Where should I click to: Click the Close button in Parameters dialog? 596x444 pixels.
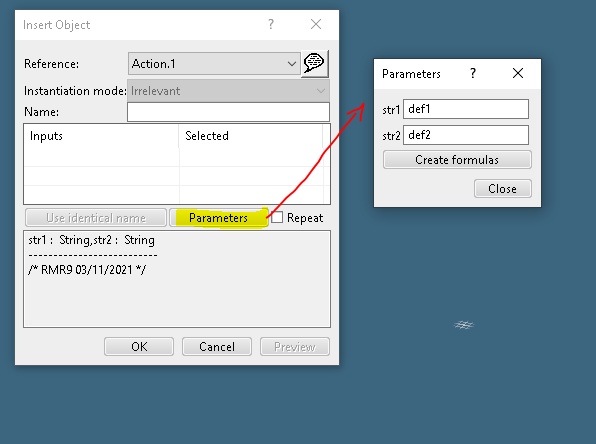[x=502, y=189]
